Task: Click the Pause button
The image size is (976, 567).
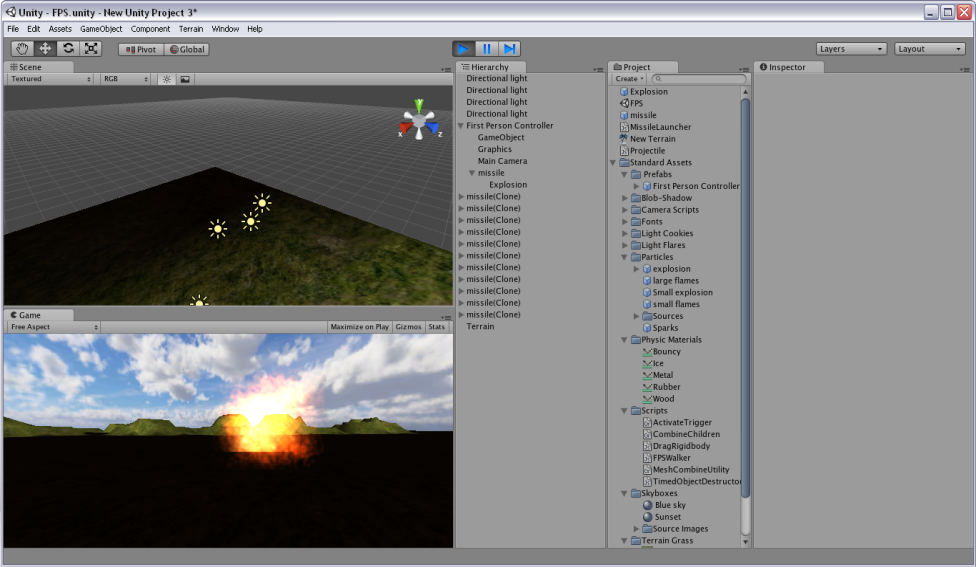Action: tap(486, 49)
